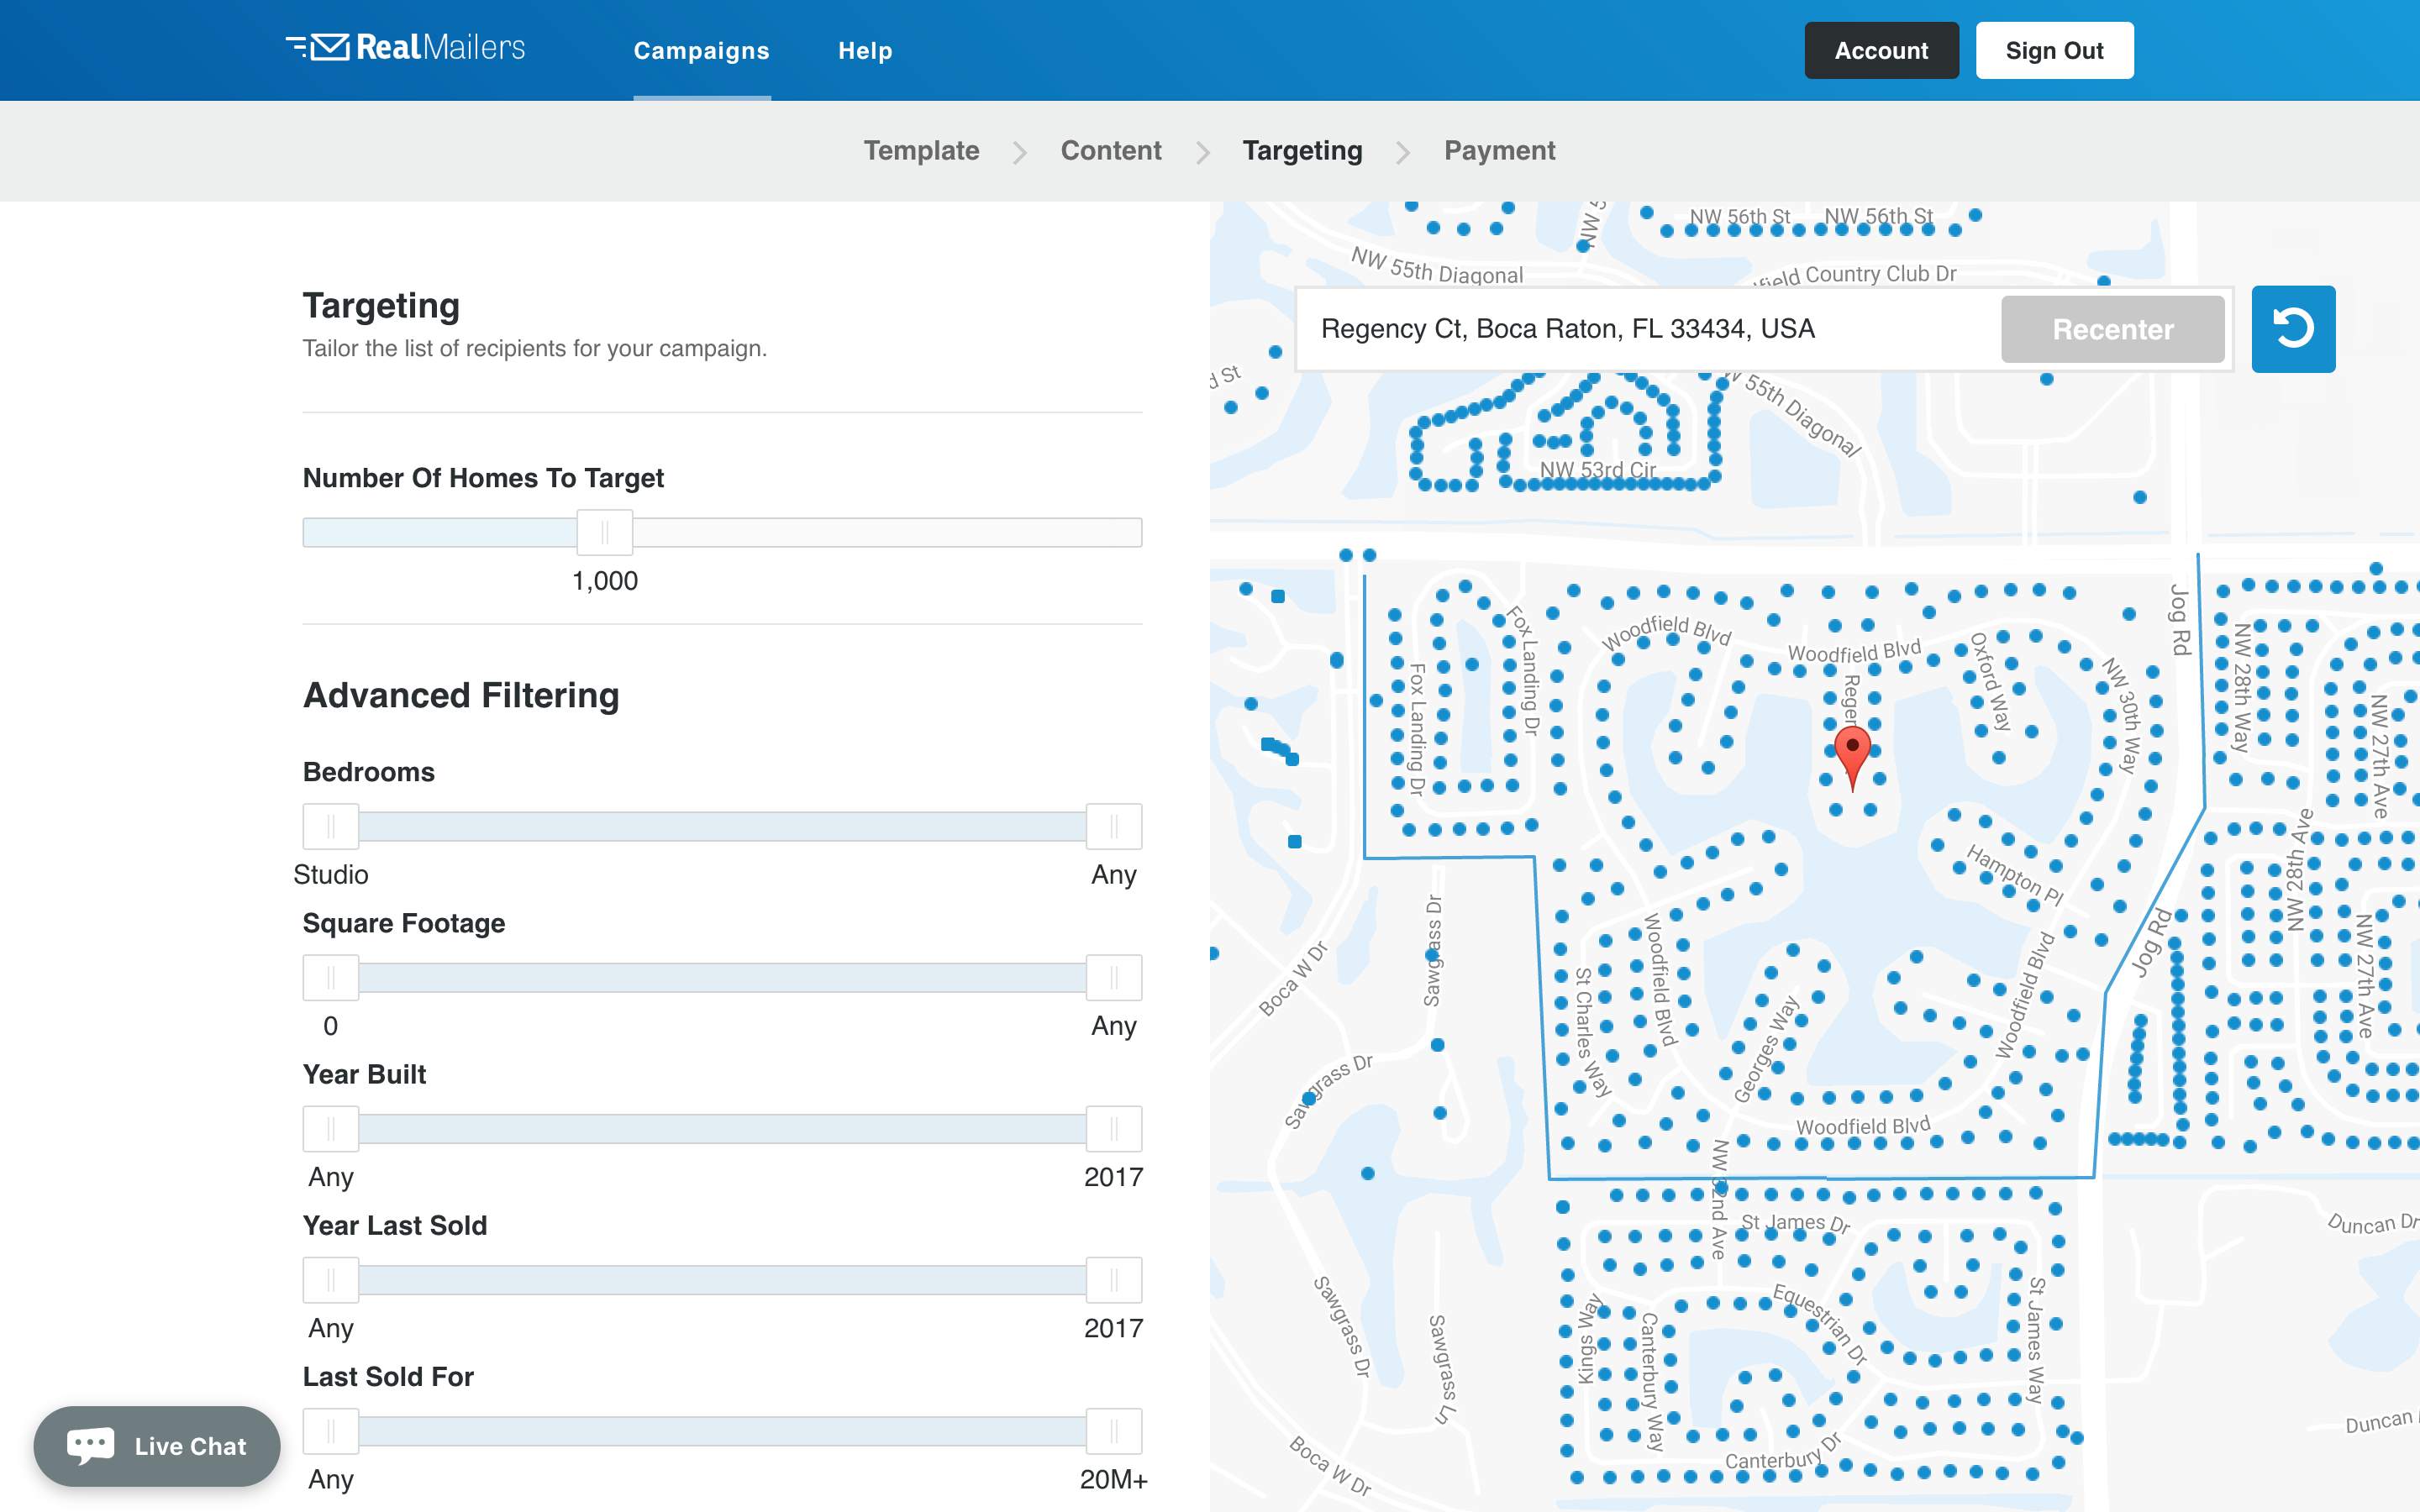Click chevron between Targeting and Payment

1403,152
